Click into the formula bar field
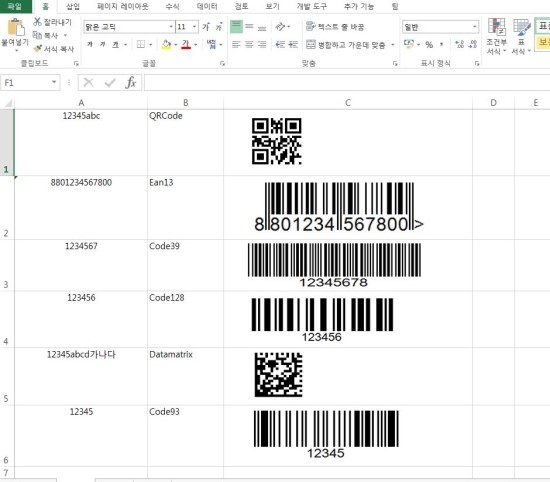 (x=347, y=83)
